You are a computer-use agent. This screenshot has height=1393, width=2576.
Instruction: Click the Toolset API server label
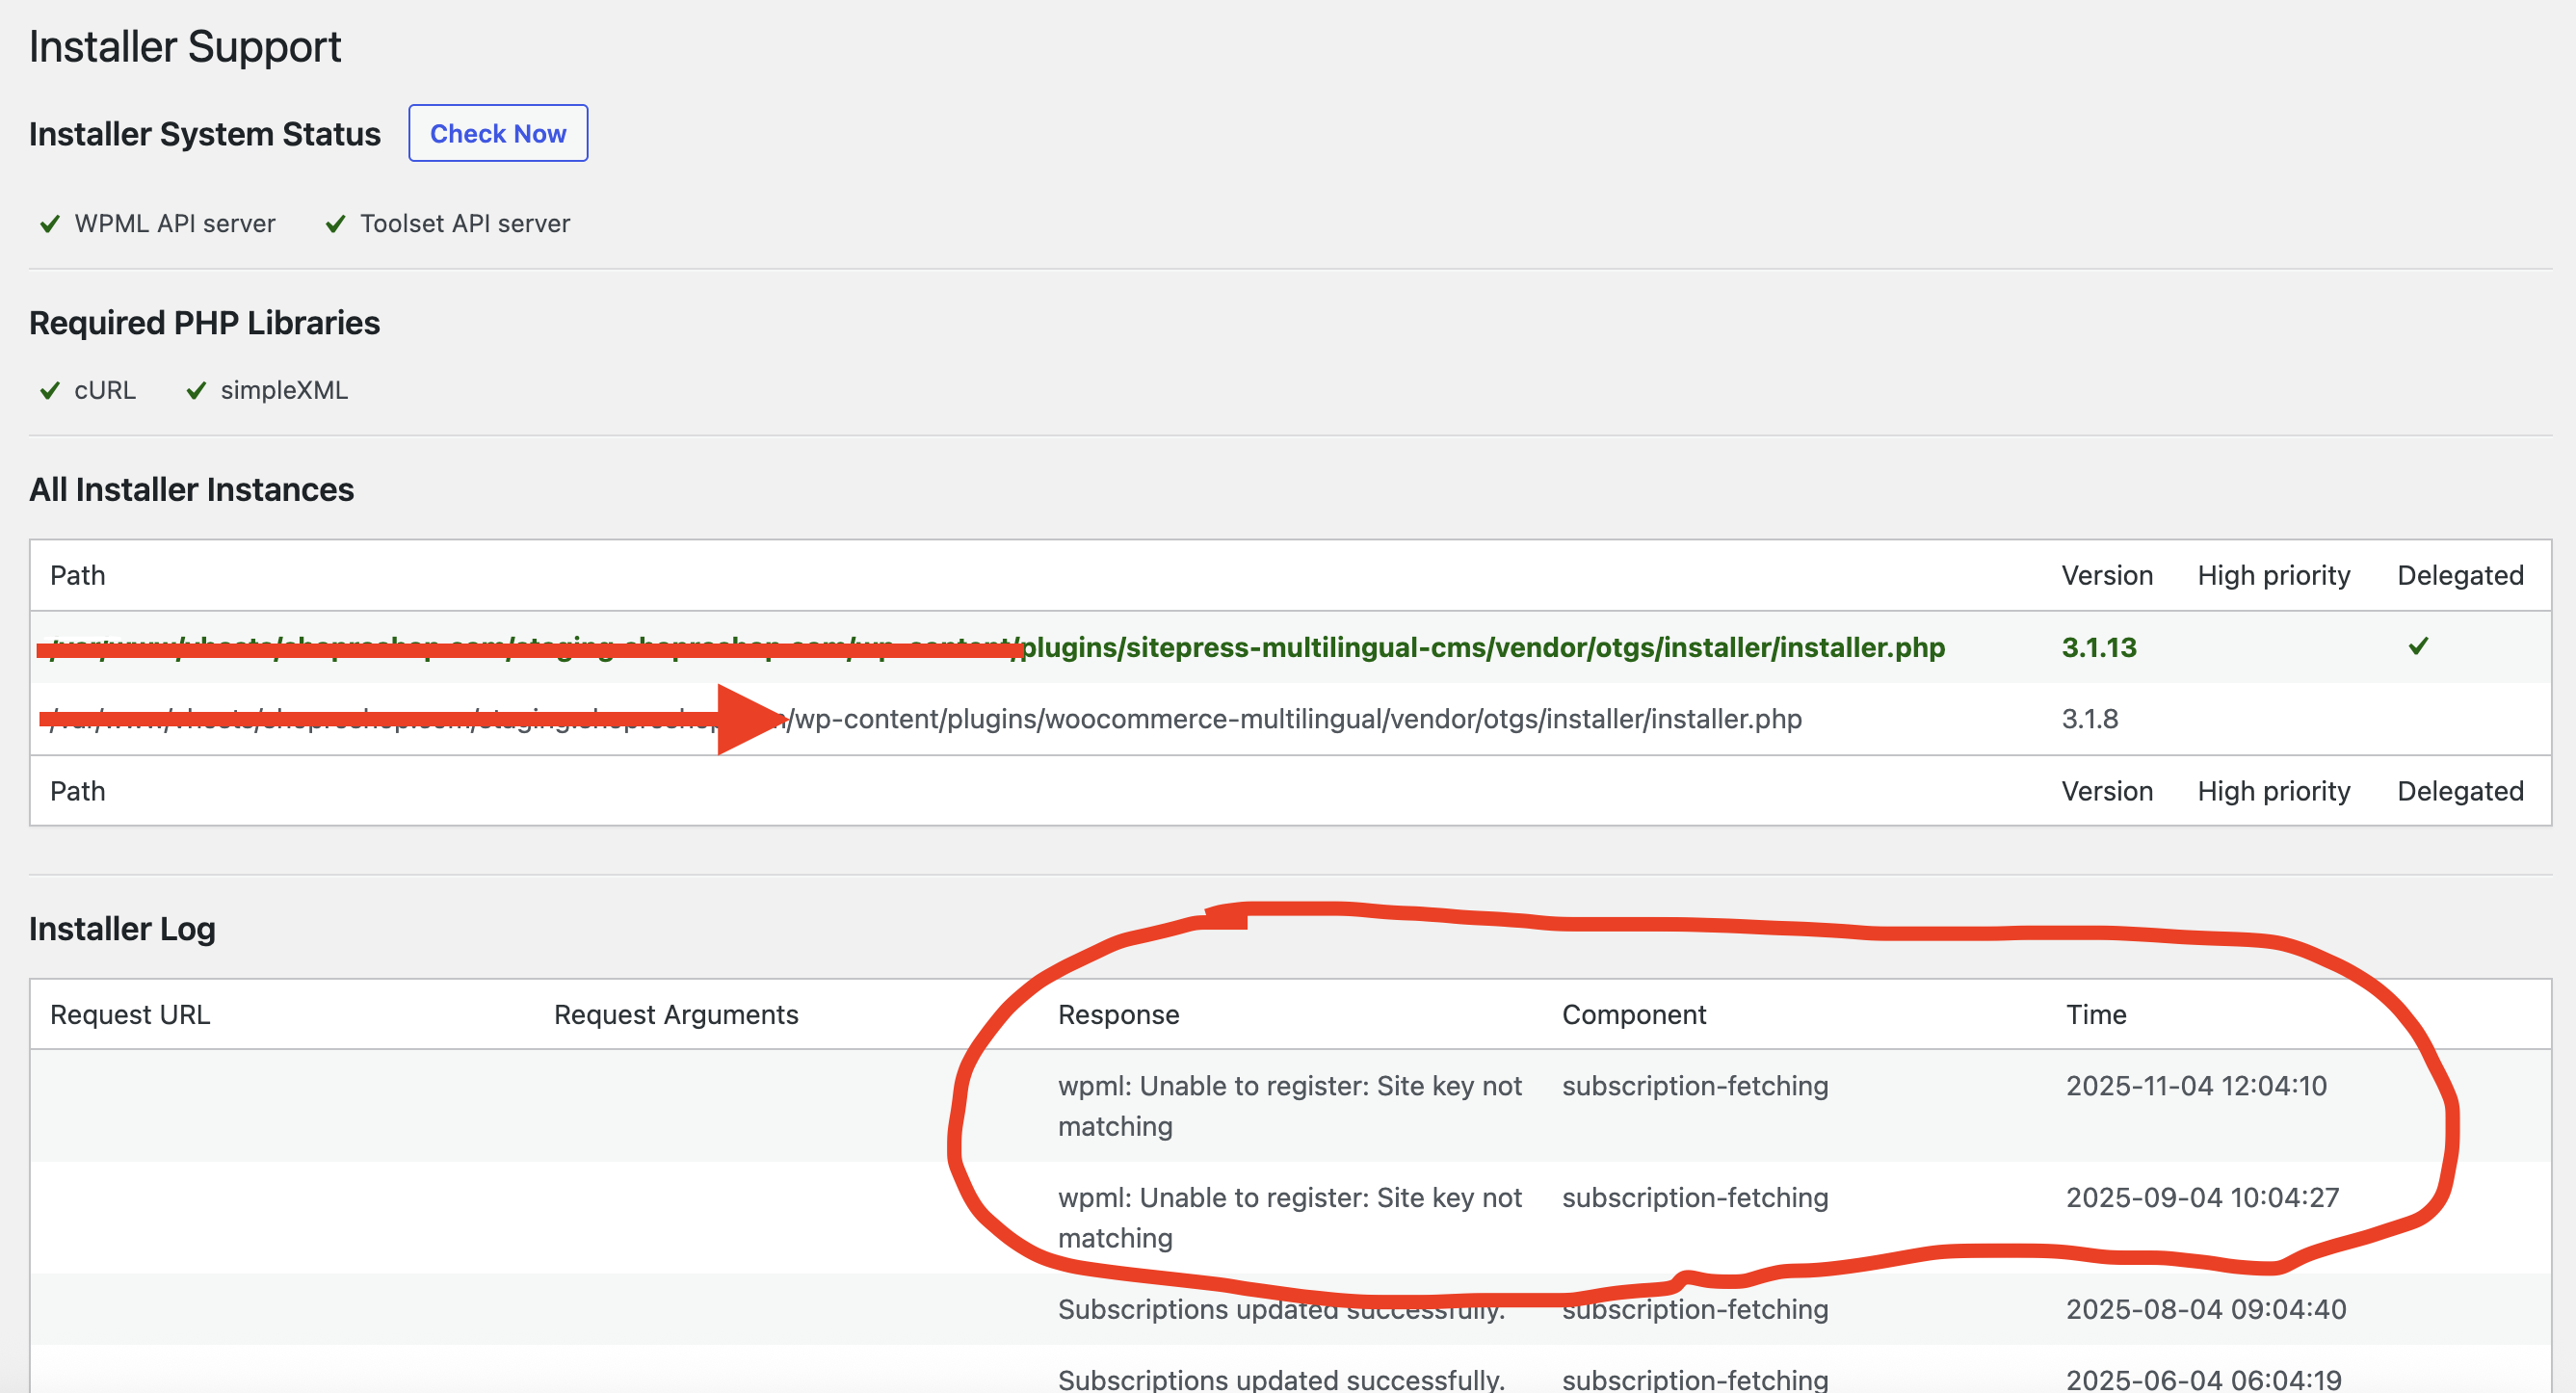[465, 224]
